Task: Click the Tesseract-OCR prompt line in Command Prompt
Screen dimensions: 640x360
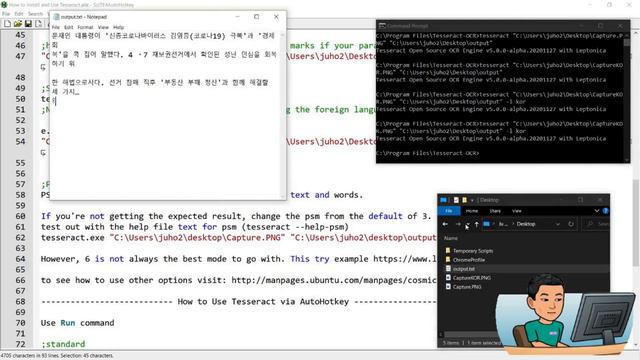Action: click(x=427, y=153)
